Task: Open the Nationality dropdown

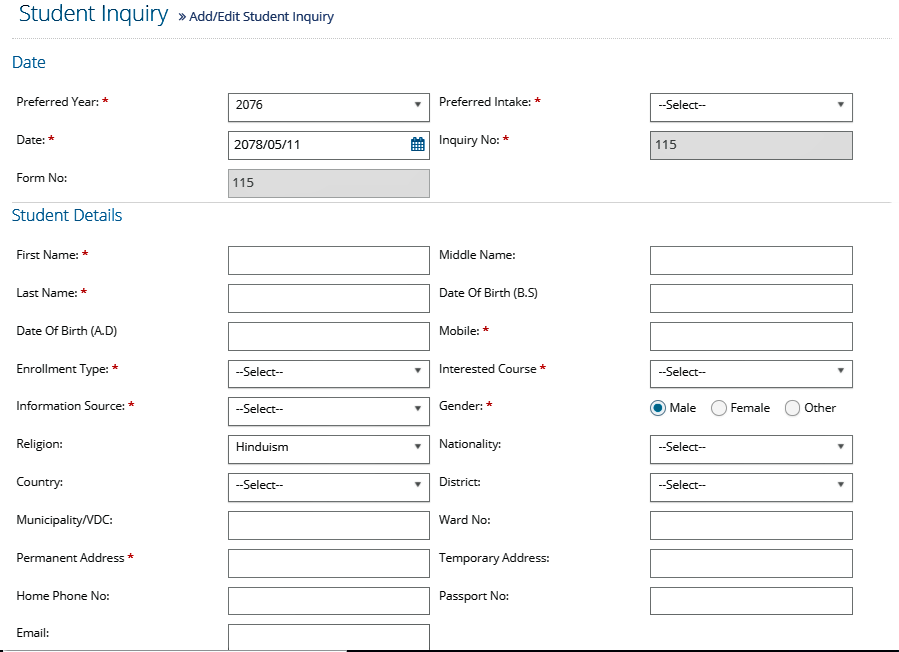Action: tap(751, 449)
